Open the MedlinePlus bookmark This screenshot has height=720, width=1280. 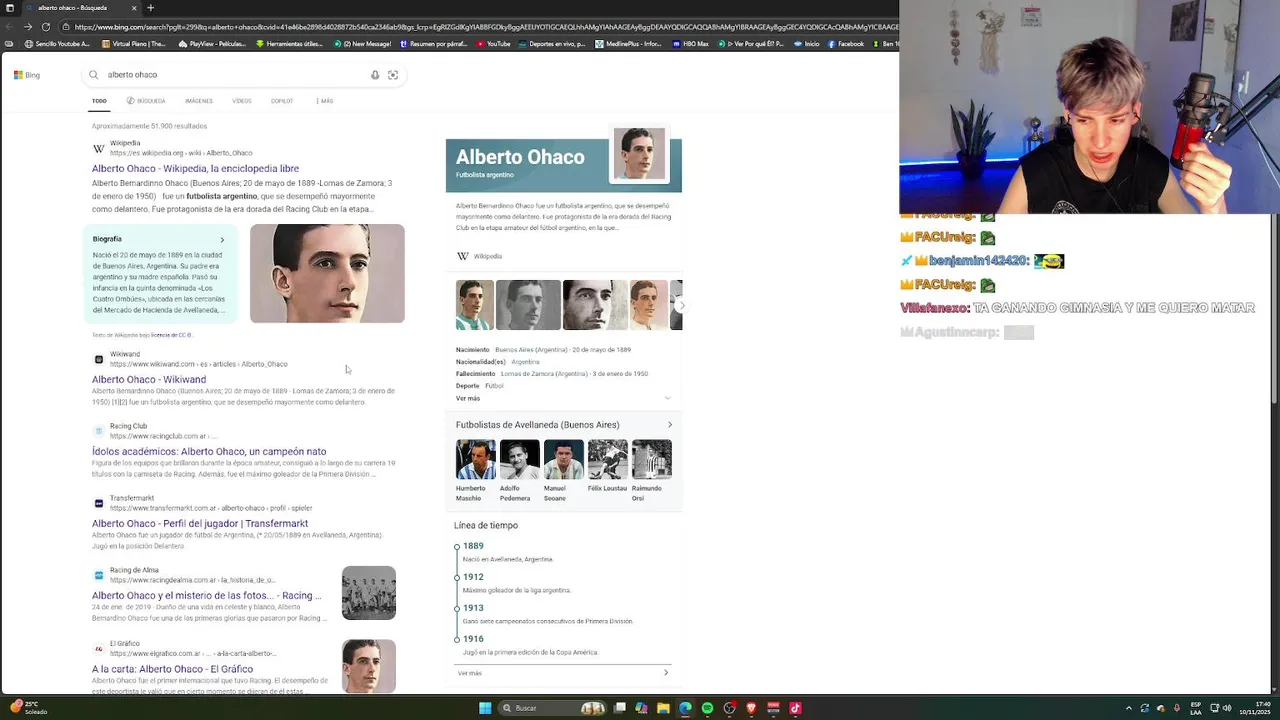629,44
